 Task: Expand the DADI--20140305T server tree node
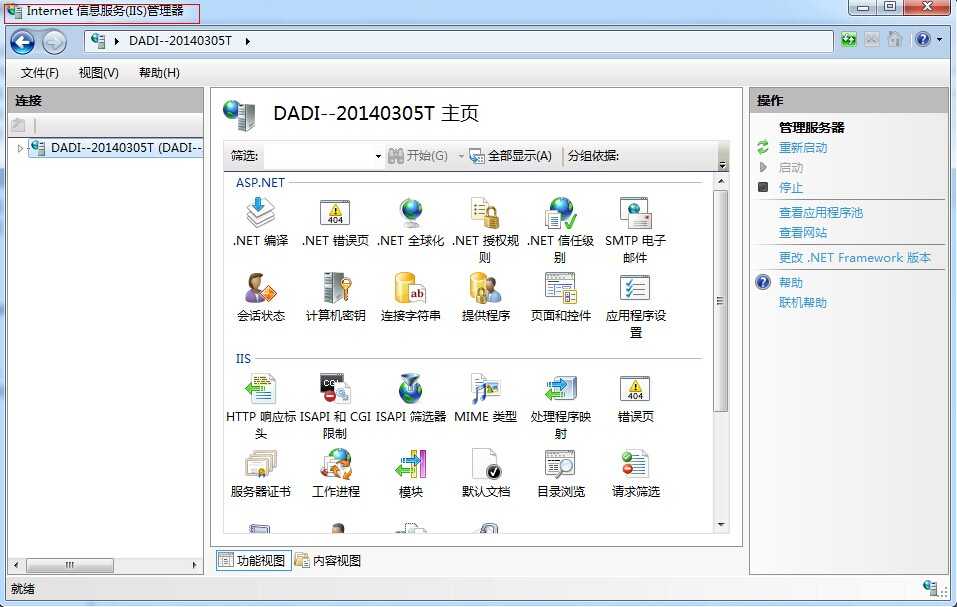(20, 148)
